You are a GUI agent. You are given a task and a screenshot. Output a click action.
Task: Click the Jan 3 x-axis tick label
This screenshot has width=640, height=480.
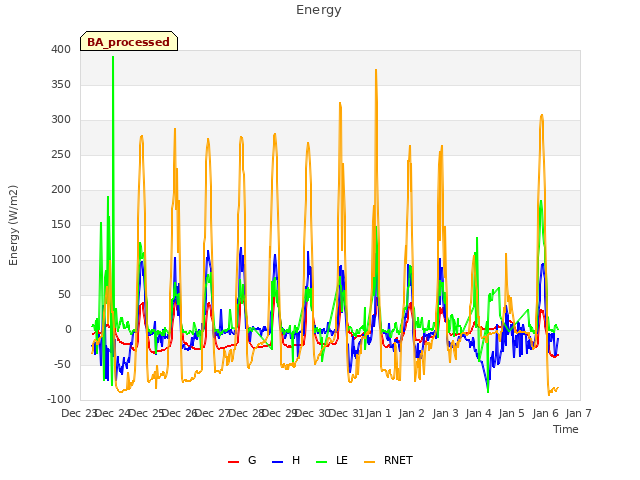point(445,413)
